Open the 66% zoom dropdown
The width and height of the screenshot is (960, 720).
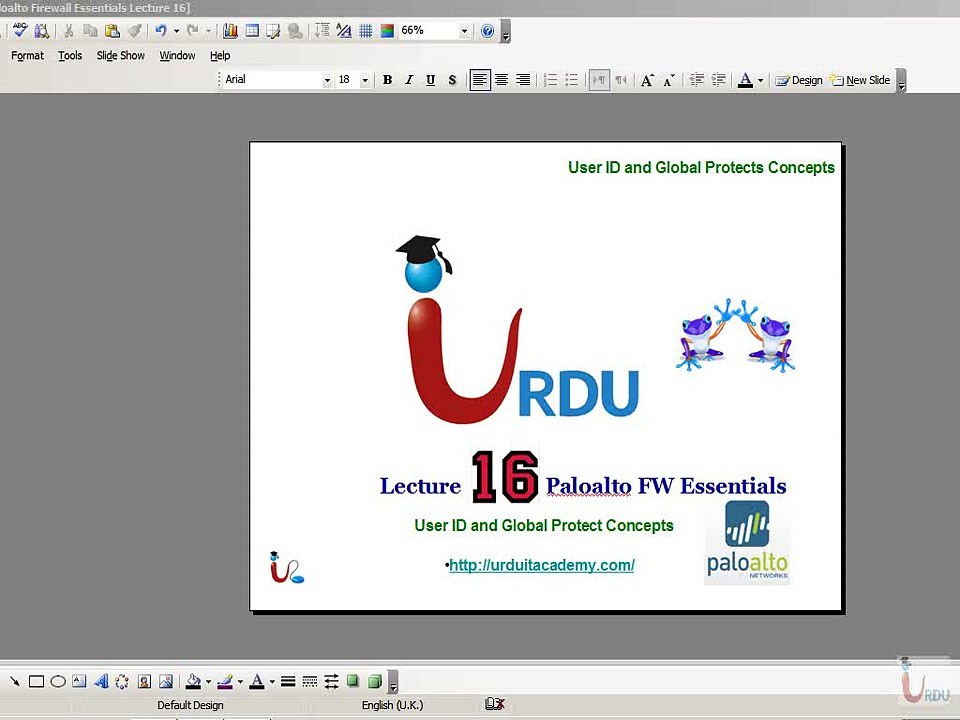tap(464, 31)
